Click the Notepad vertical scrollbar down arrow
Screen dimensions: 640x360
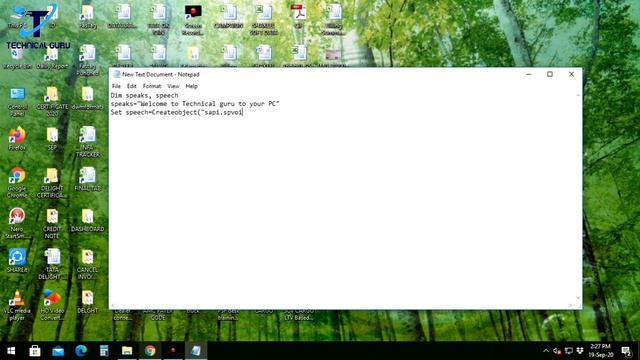pyautogui.click(x=578, y=298)
